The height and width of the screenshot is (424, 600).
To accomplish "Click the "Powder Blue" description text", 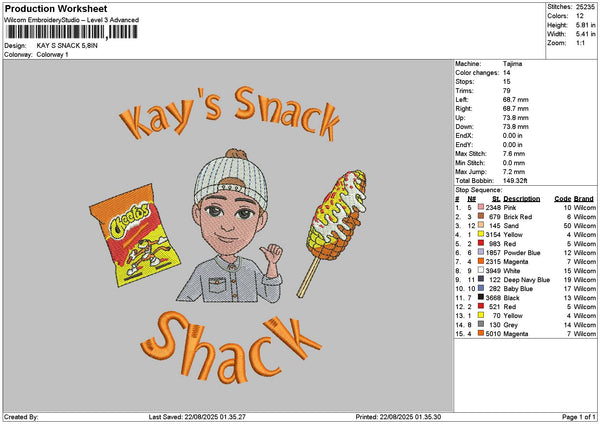I will [522, 253].
